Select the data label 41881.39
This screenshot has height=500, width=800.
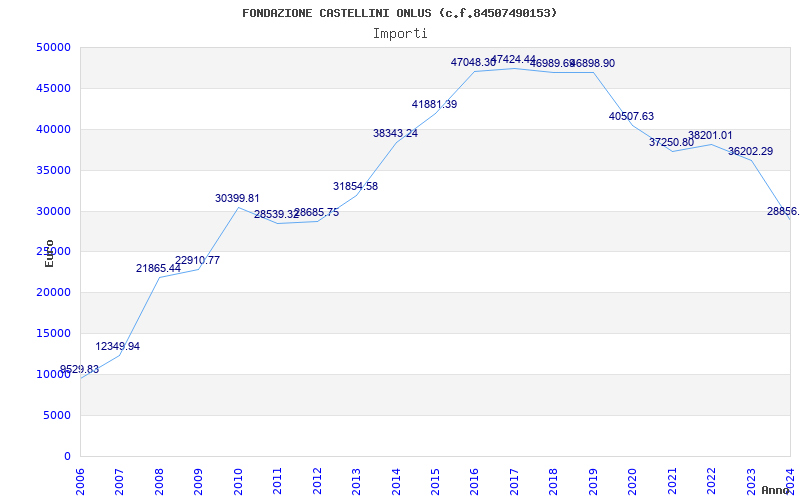coord(435,105)
